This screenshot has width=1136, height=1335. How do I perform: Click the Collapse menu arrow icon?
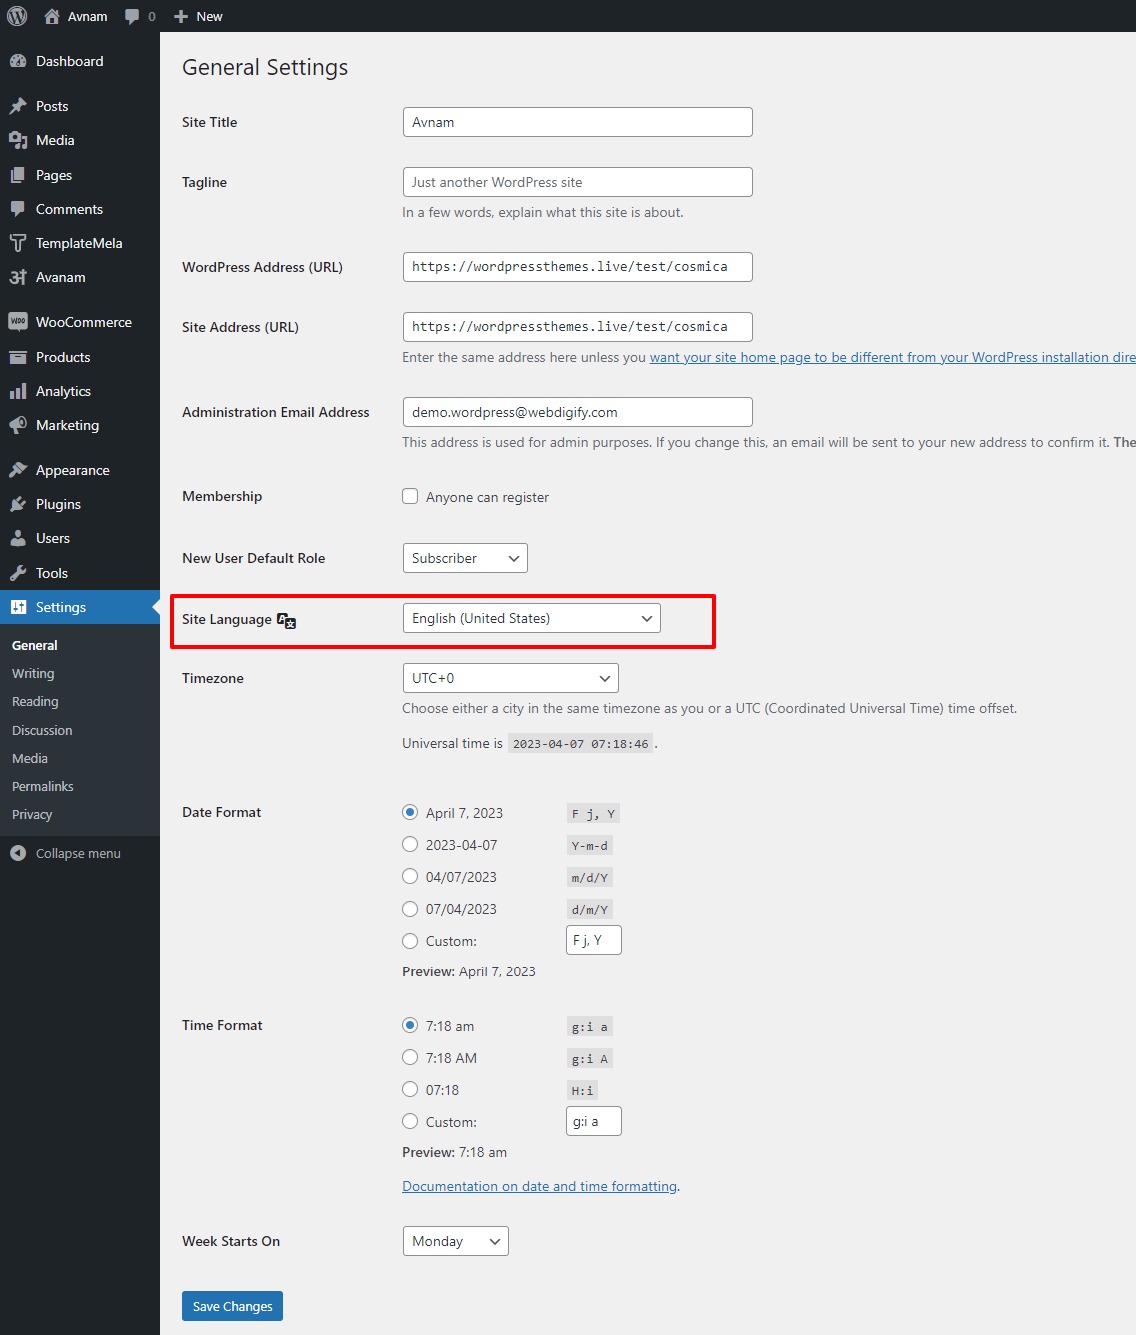[x=18, y=853]
